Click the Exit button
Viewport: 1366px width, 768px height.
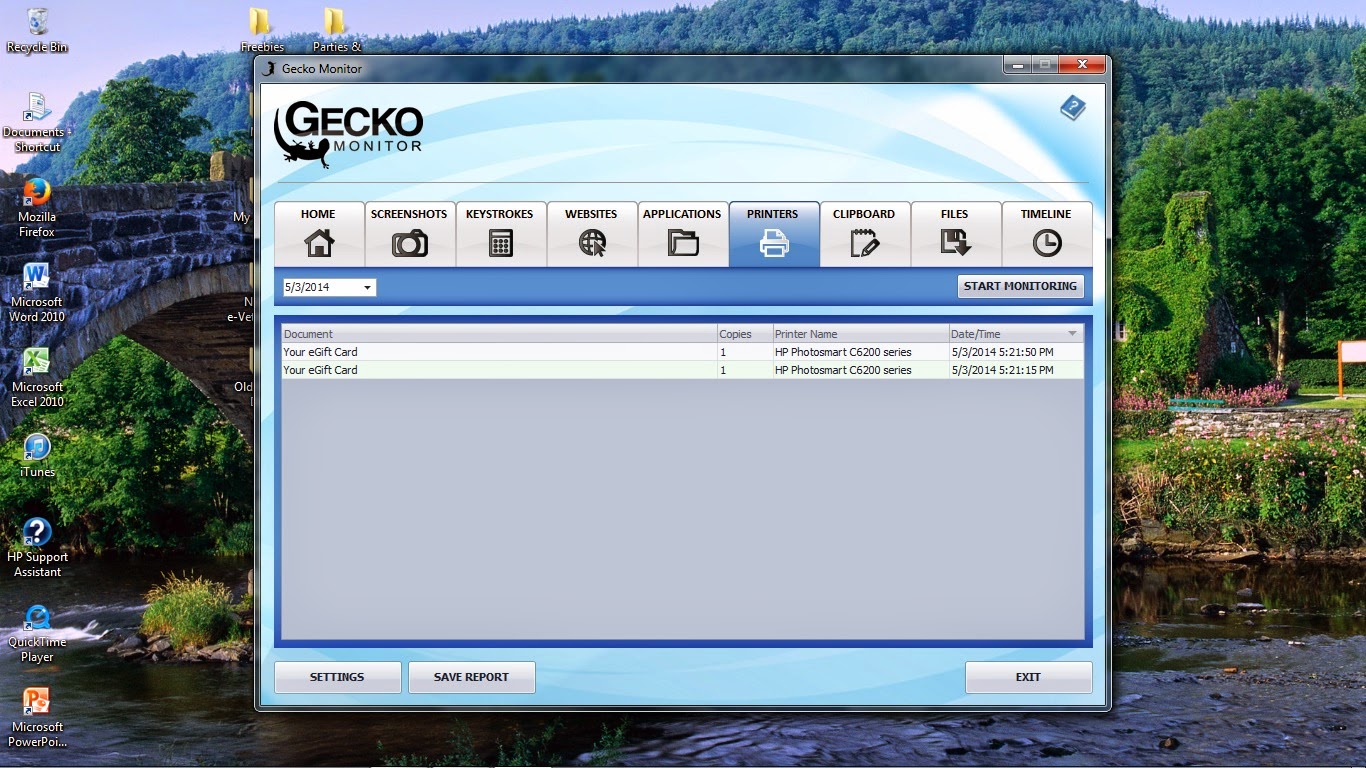coord(1028,677)
